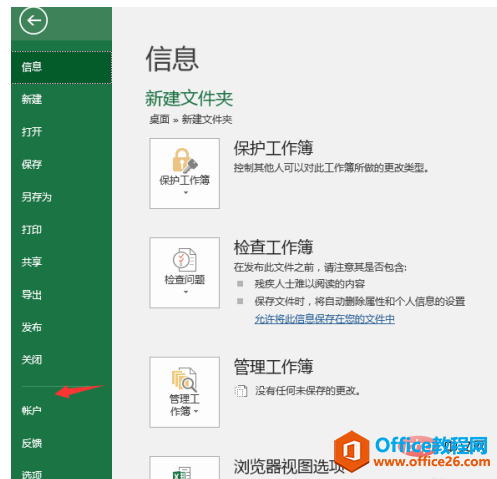Viewport: 497px width, 479px height.
Task: Click the Manage Workbook magnifier icon
Action: (x=184, y=380)
